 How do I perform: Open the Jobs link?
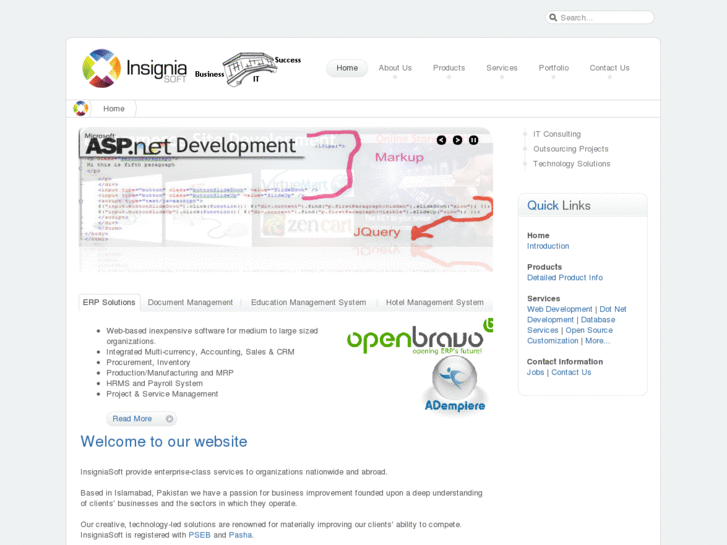click(x=535, y=372)
